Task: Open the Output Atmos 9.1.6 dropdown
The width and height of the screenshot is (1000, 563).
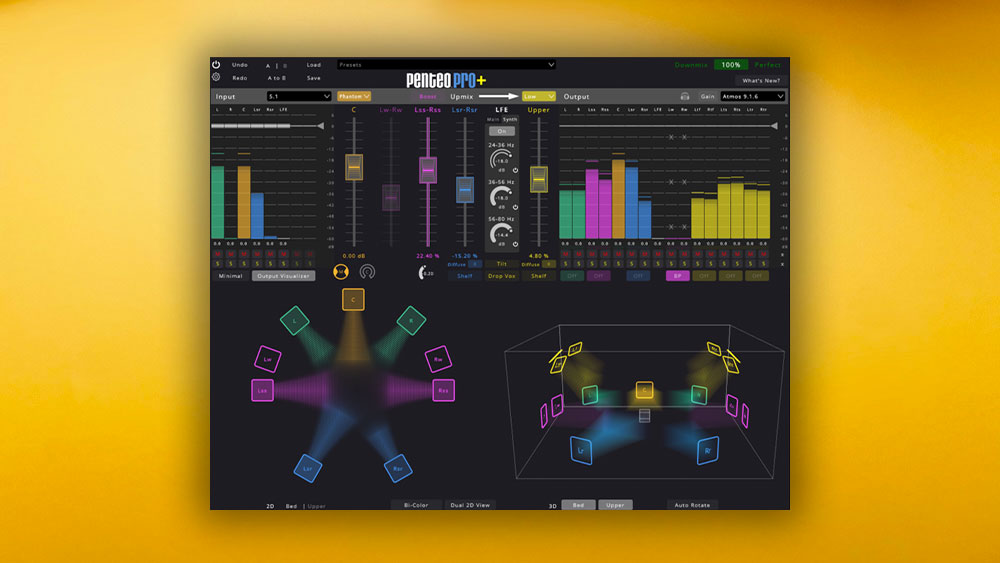Action: 753,96
